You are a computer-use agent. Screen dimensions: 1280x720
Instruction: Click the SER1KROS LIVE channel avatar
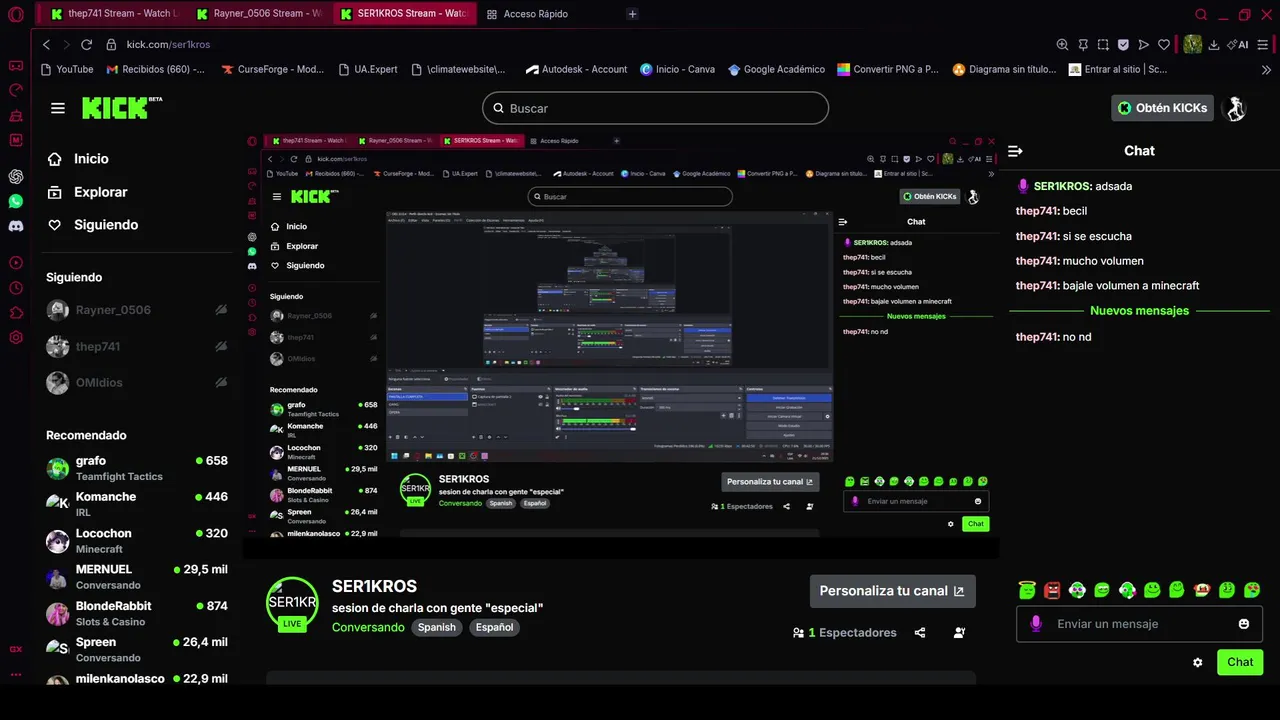[292, 604]
